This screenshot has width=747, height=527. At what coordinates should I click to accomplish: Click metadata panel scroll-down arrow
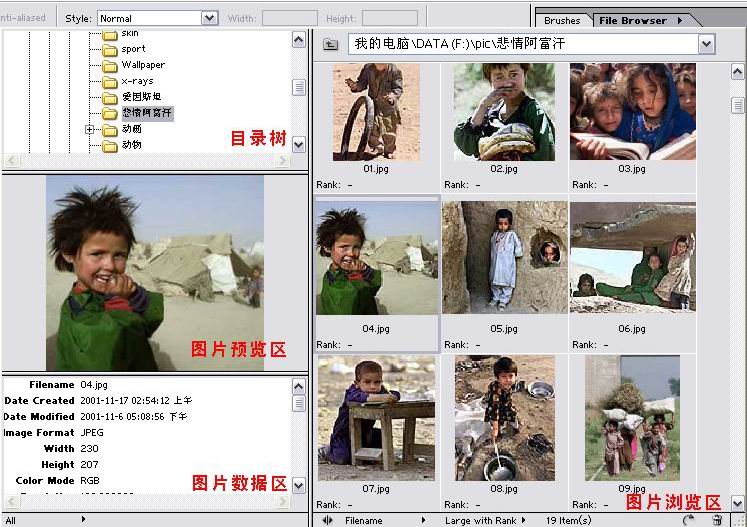pyautogui.click(x=299, y=486)
